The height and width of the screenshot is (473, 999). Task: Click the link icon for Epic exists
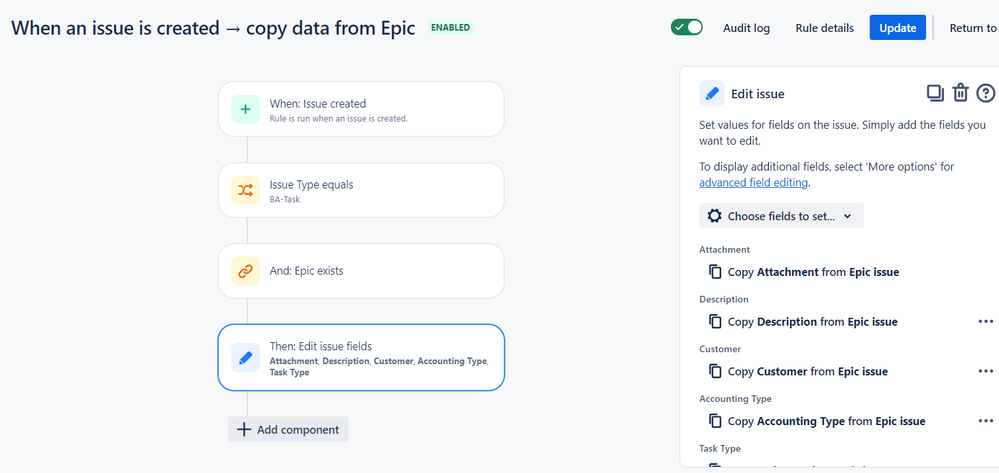pyautogui.click(x=245, y=271)
